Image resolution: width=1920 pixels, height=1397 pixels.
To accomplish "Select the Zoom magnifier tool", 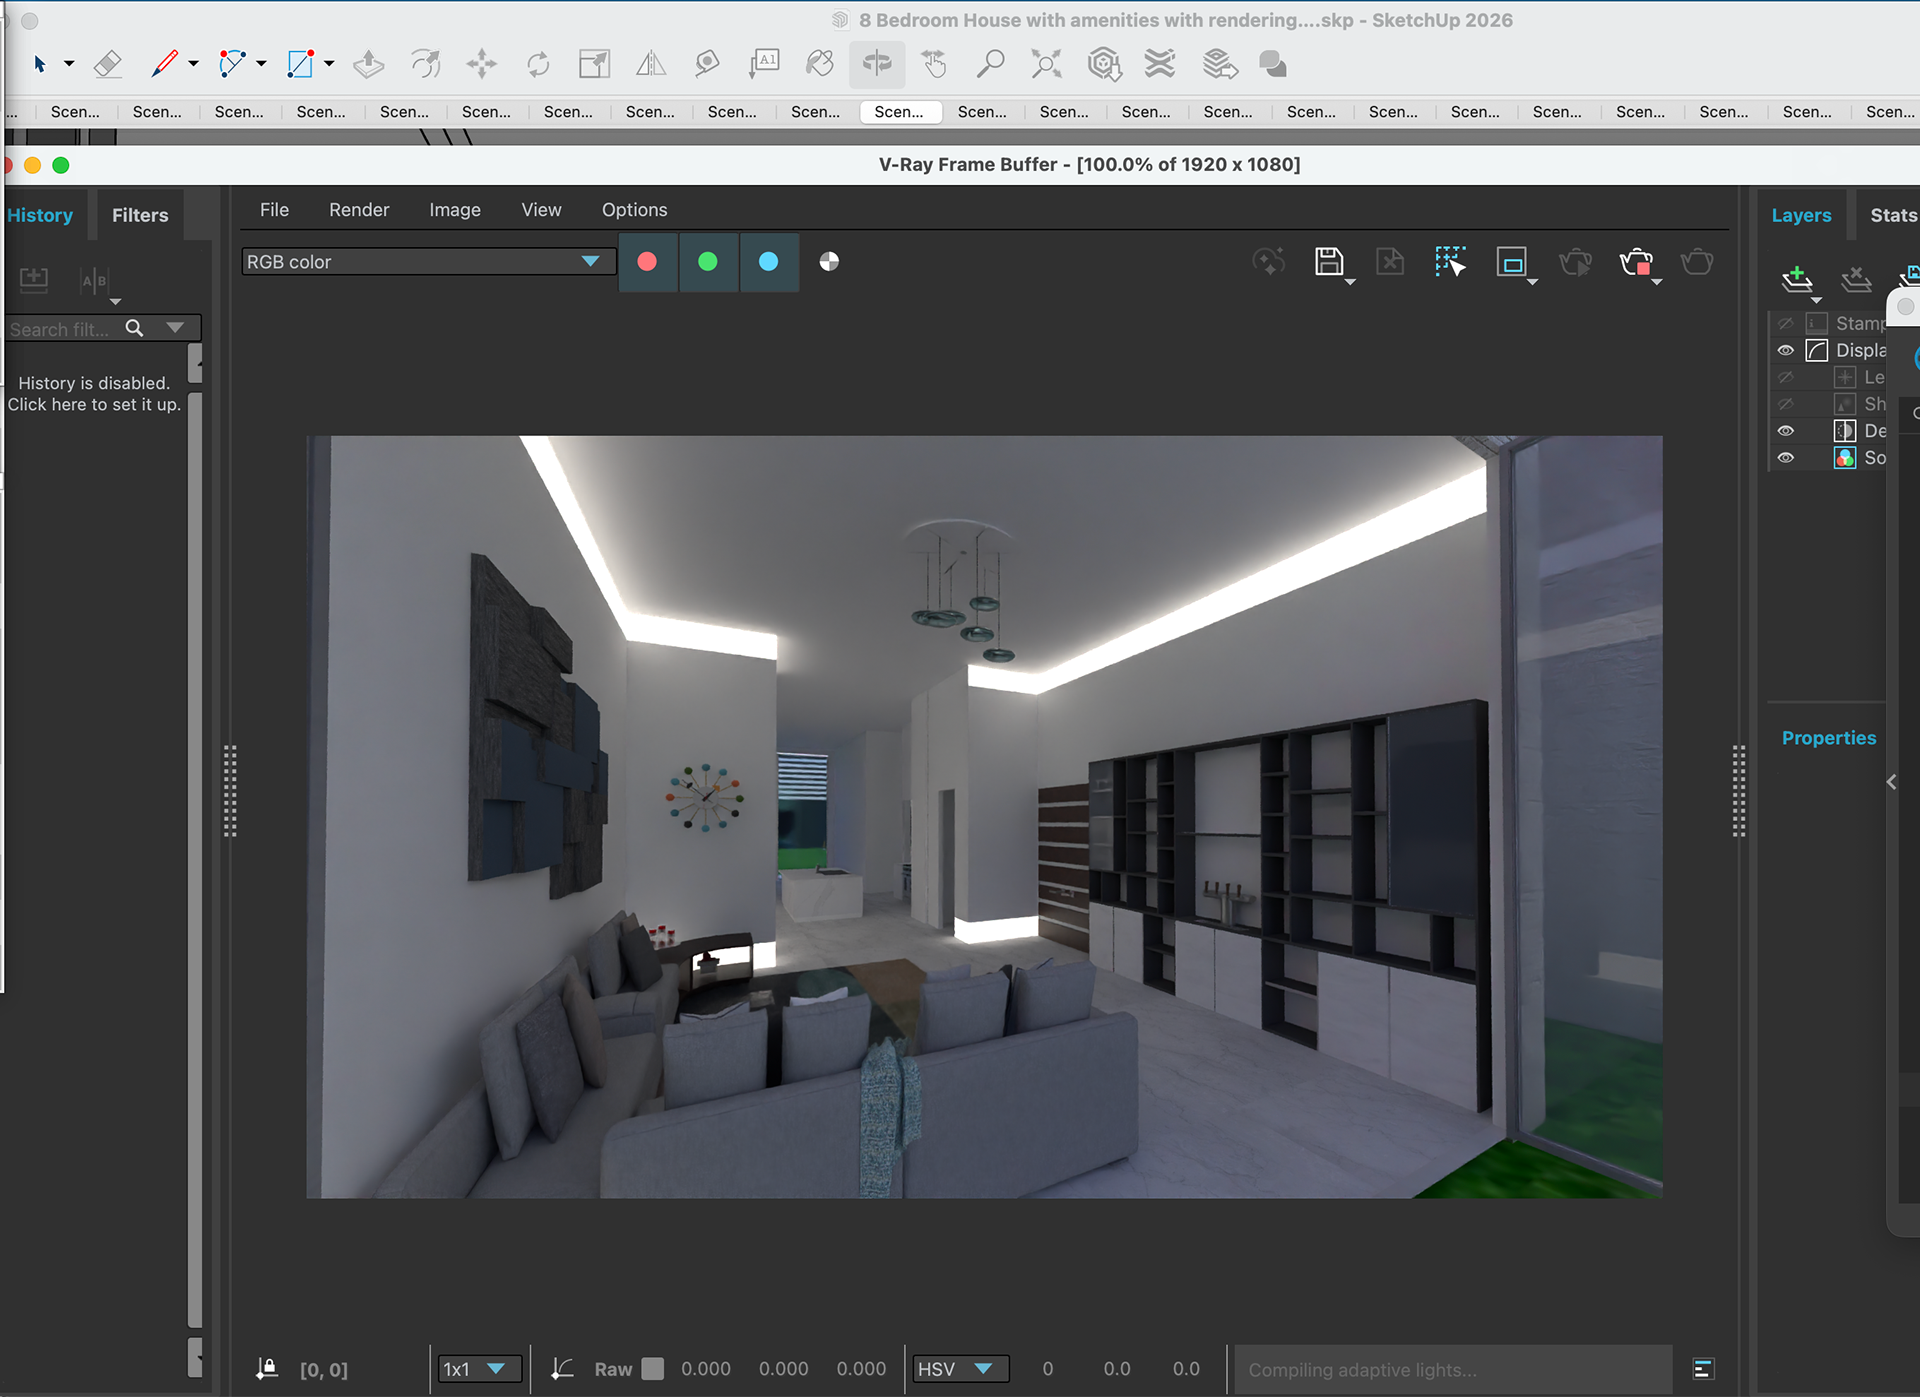I will click(x=990, y=64).
